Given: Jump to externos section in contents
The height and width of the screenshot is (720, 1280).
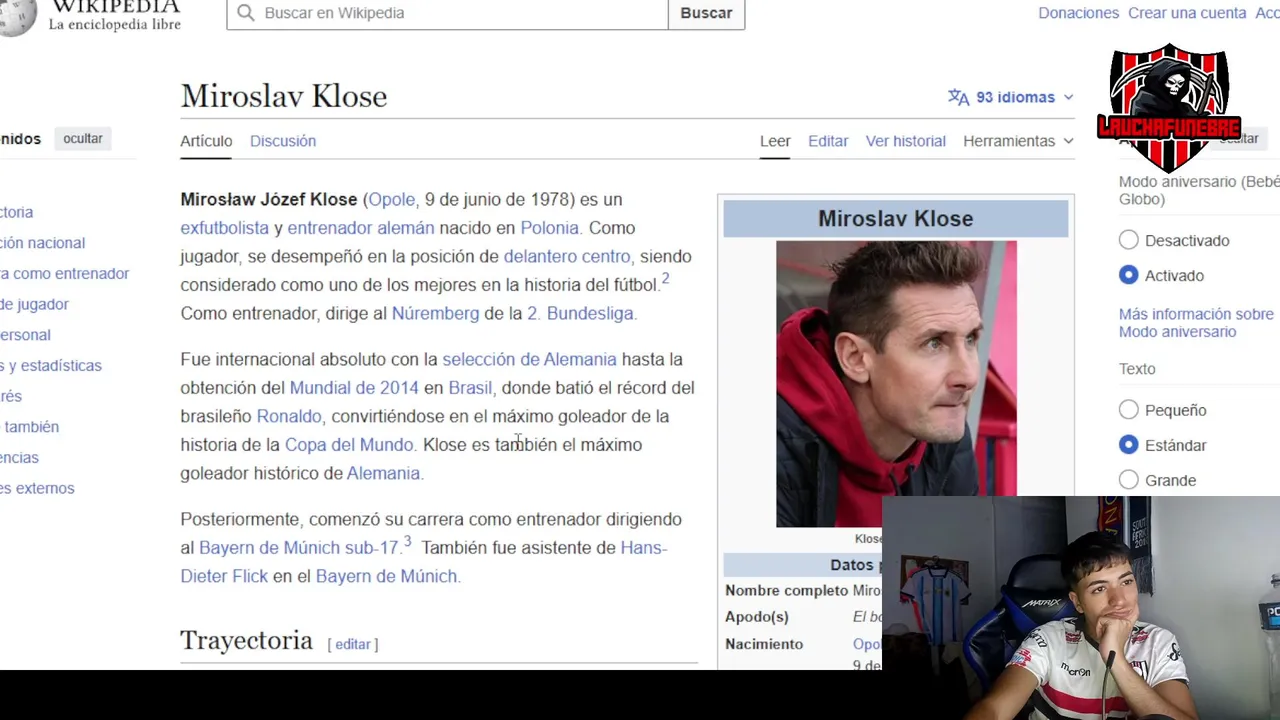Looking at the screenshot, I should (x=37, y=488).
